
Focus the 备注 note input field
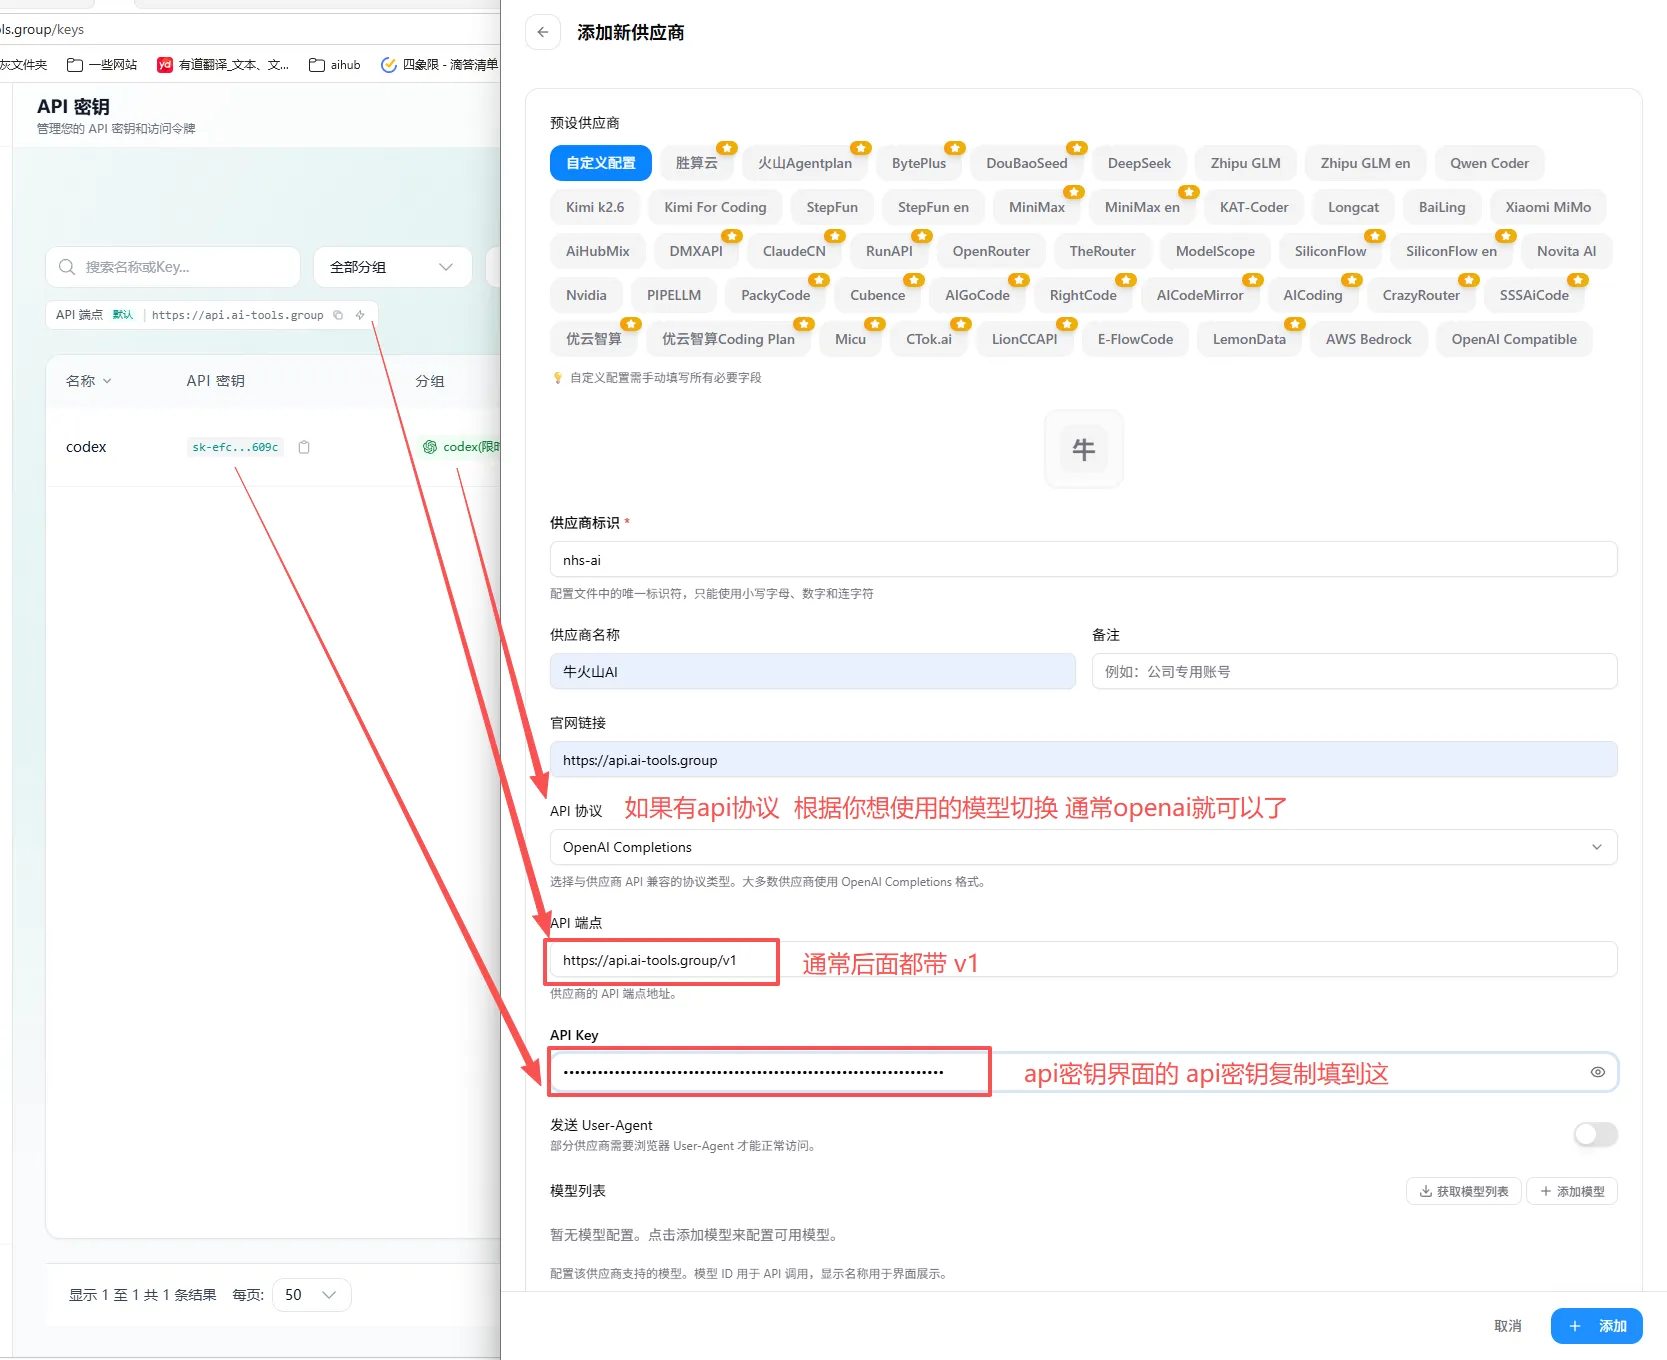click(1354, 671)
